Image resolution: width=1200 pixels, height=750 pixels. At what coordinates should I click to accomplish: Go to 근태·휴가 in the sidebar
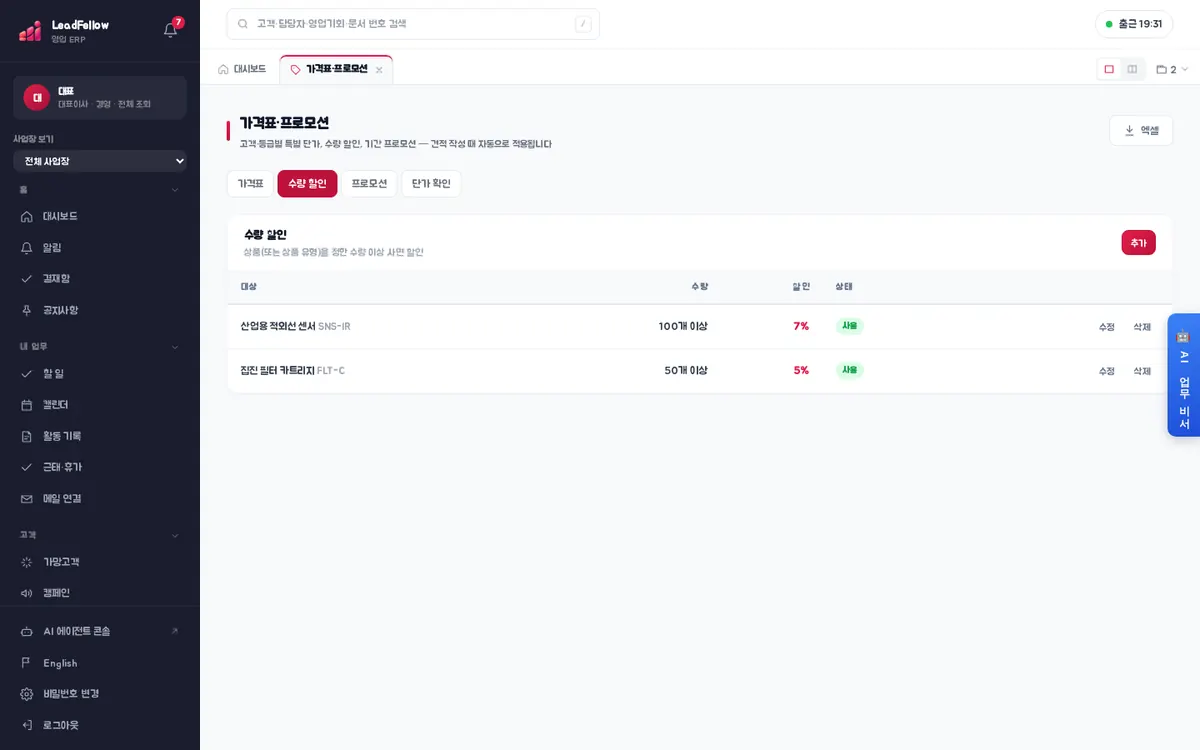click(100, 467)
